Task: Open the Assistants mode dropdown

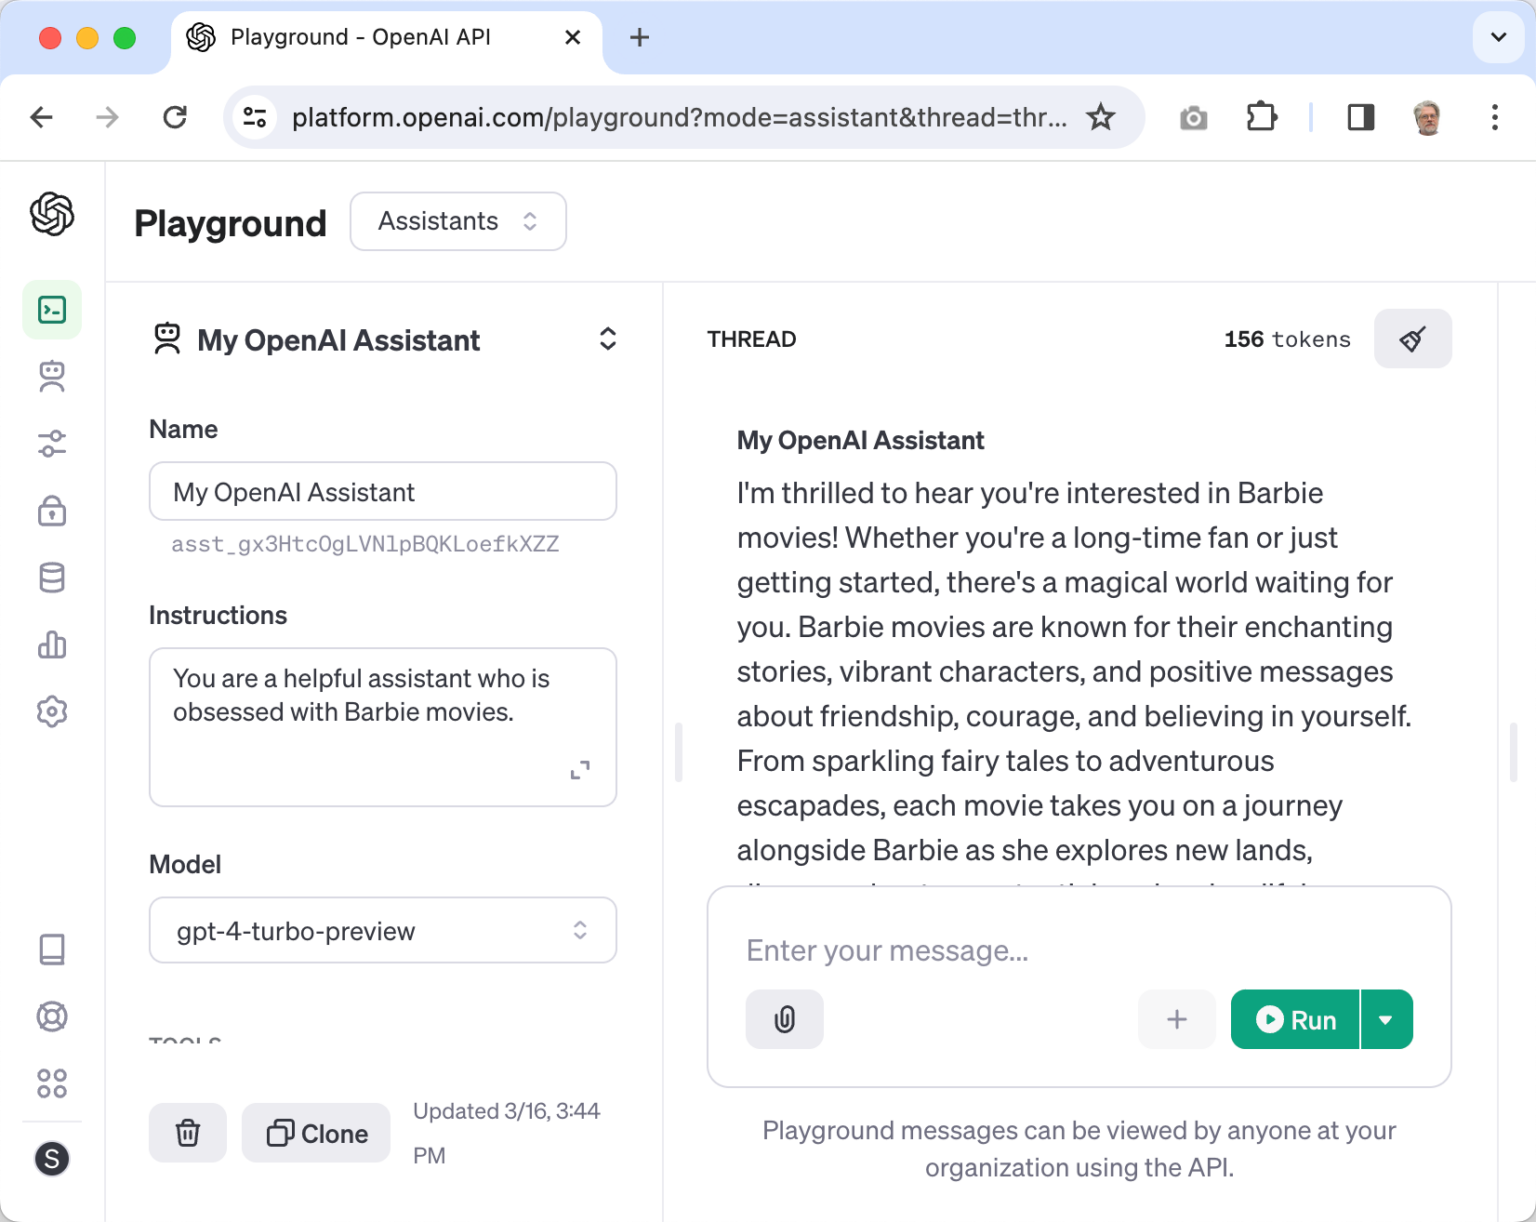Action: 458,221
